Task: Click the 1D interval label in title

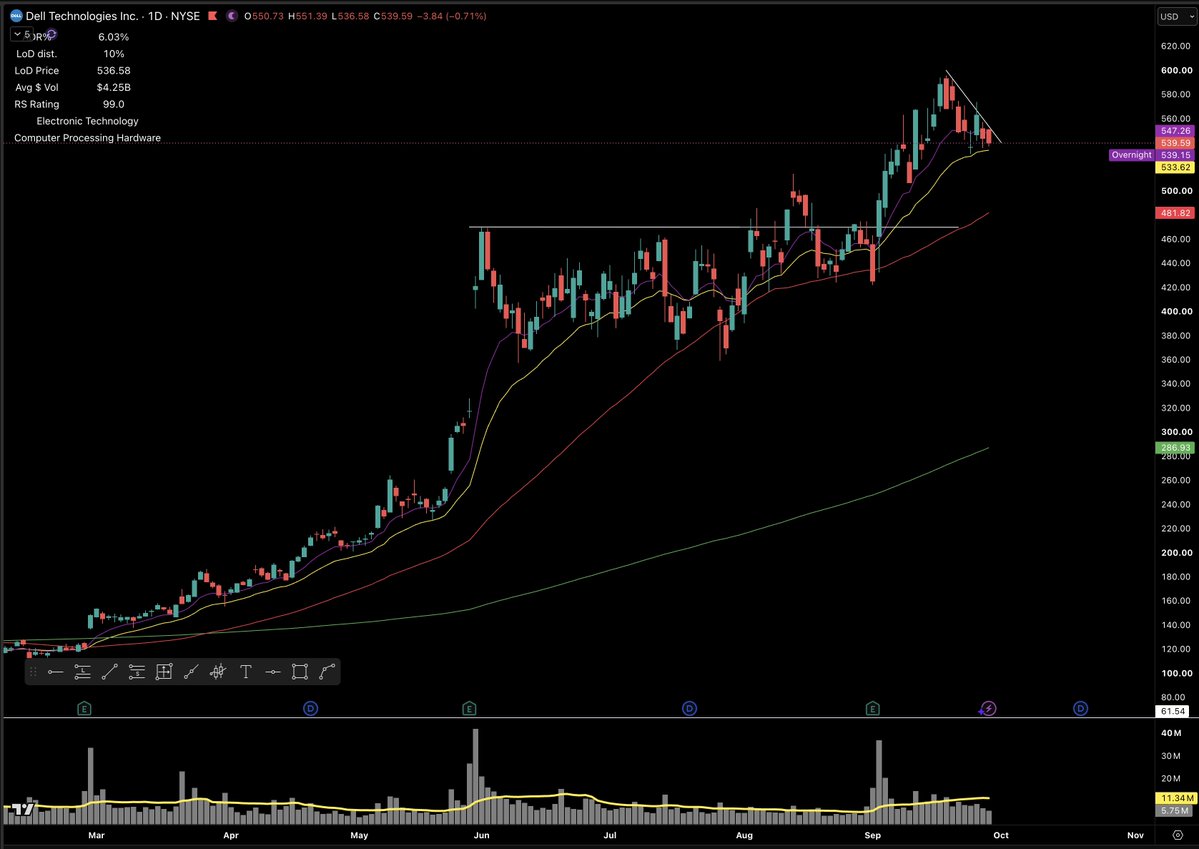Action: tap(155, 16)
